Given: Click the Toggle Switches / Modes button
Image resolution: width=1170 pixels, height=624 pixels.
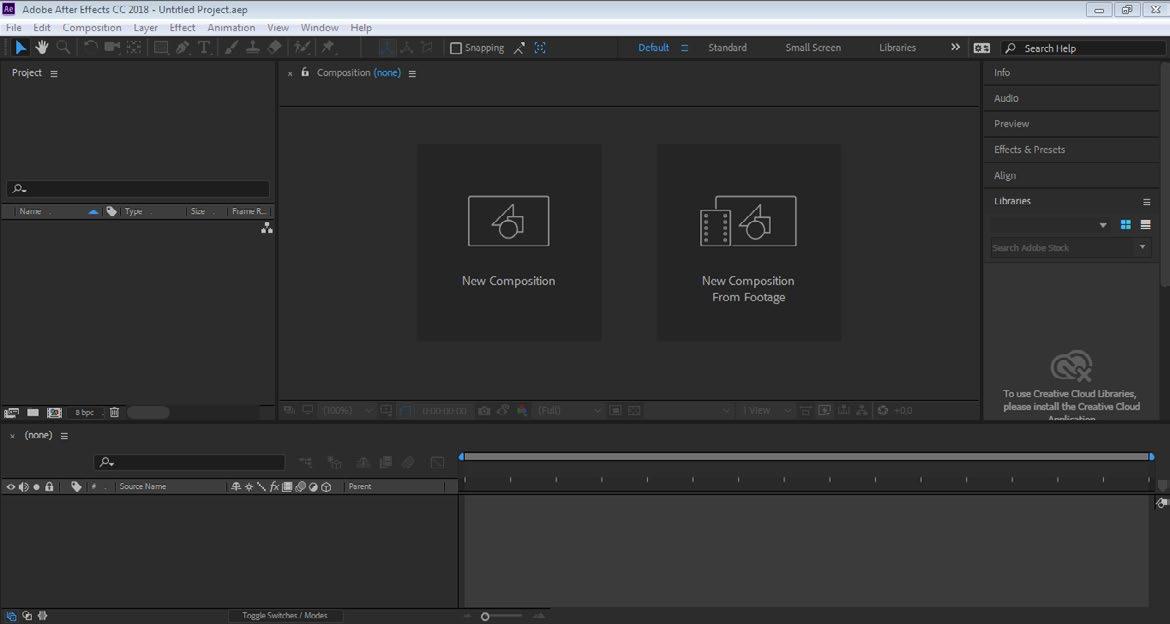Looking at the screenshot, I should [284, 616].
